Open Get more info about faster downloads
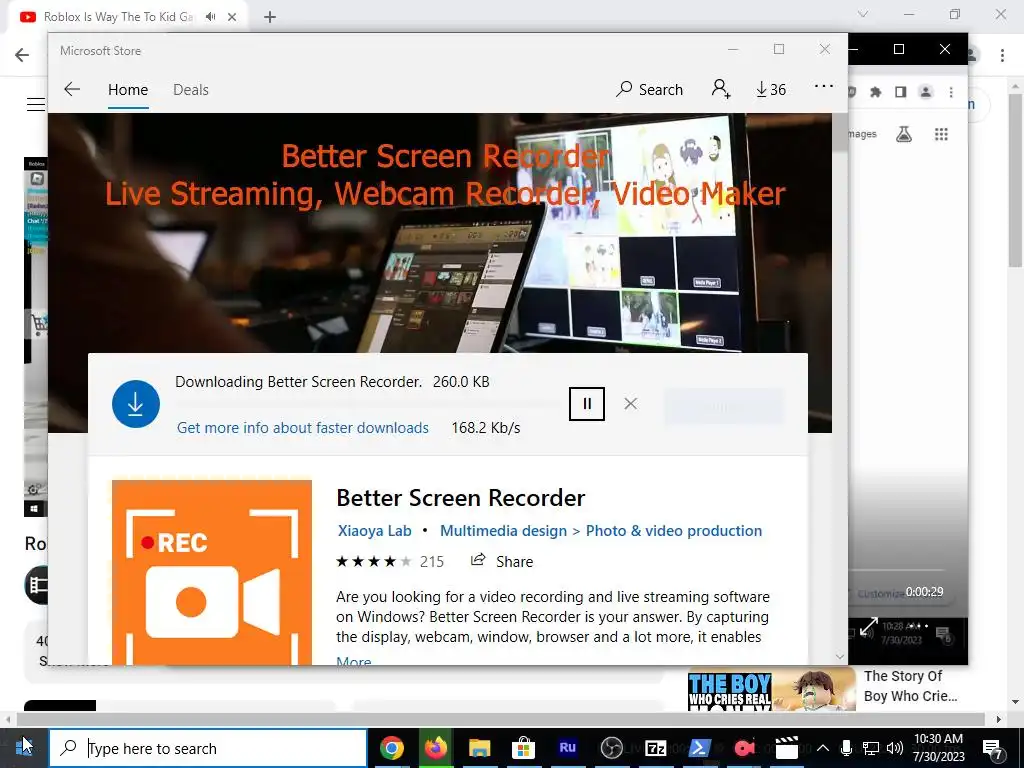1024x768 pixels. [303, 428]
